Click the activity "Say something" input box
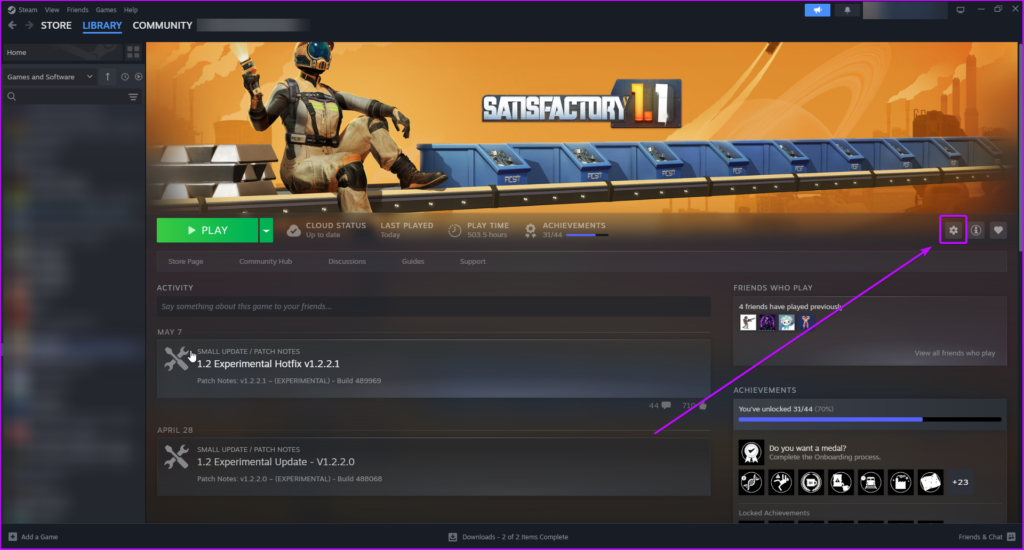 click(x=434, y=306)
